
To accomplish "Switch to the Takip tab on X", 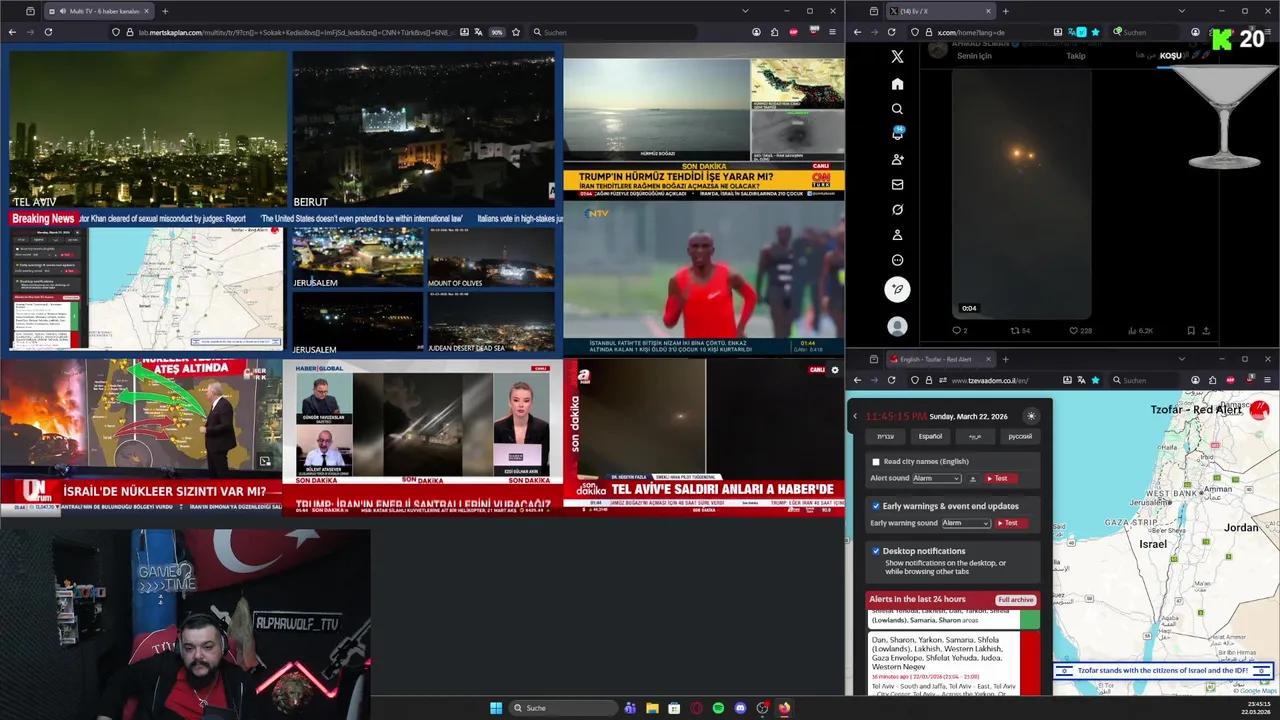I will point(1076,56).
